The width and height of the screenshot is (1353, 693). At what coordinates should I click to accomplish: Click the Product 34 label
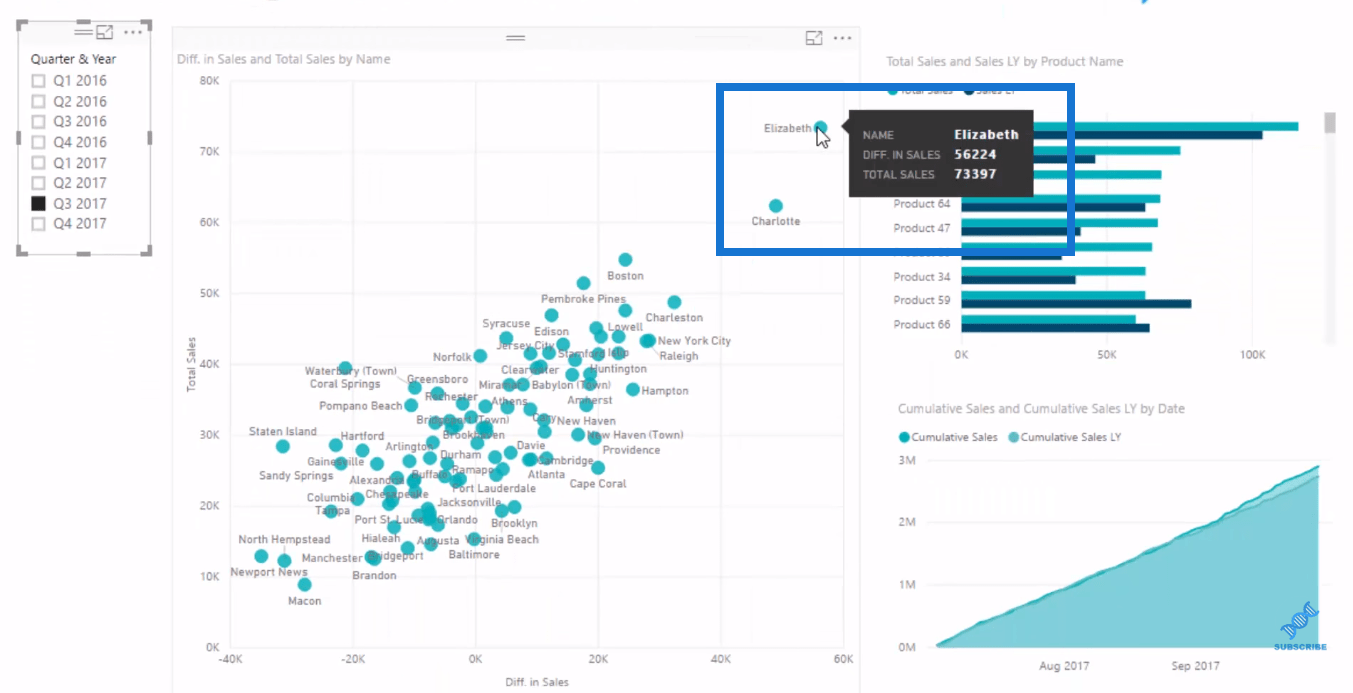point(921,277)
